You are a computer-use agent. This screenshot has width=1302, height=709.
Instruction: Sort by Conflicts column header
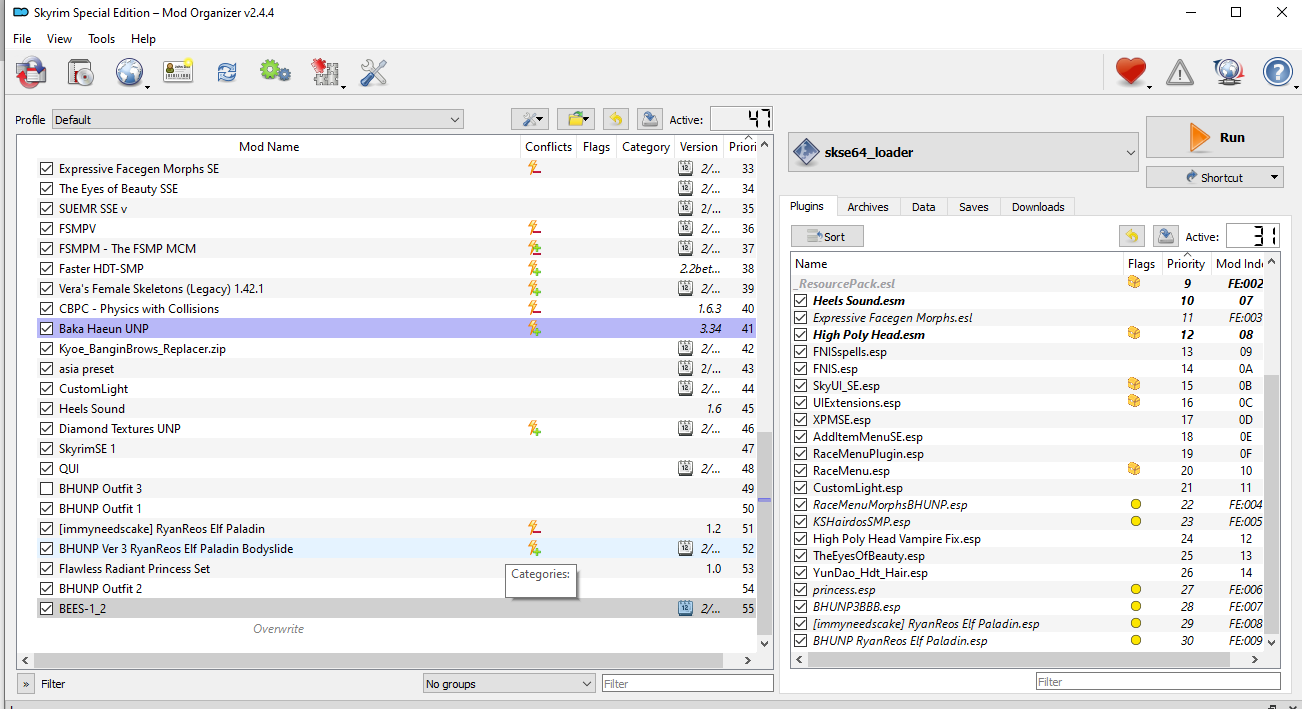click(x=549, y=147)
